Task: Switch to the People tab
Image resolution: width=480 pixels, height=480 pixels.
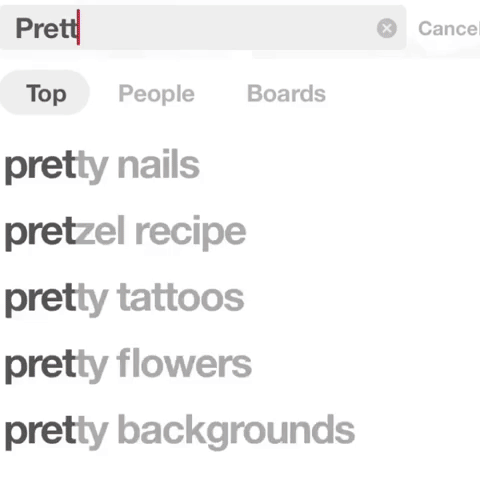Action: pos(156,94)
